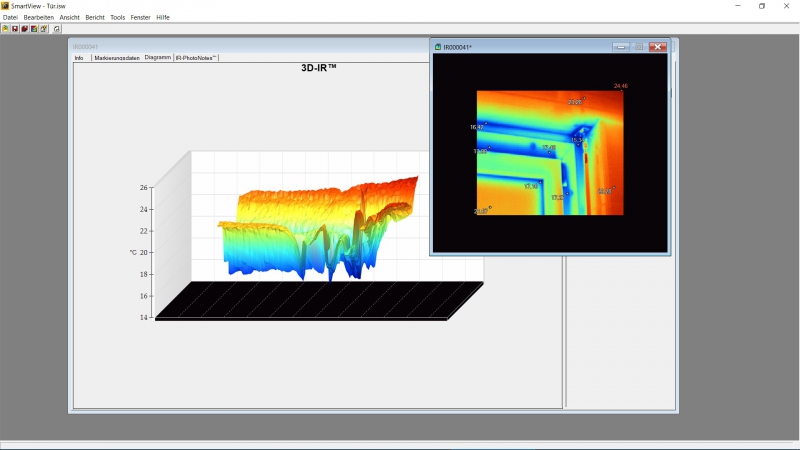
Task: Switch to the Markierungsdaten tab
Action: click(x=117, y=58)
